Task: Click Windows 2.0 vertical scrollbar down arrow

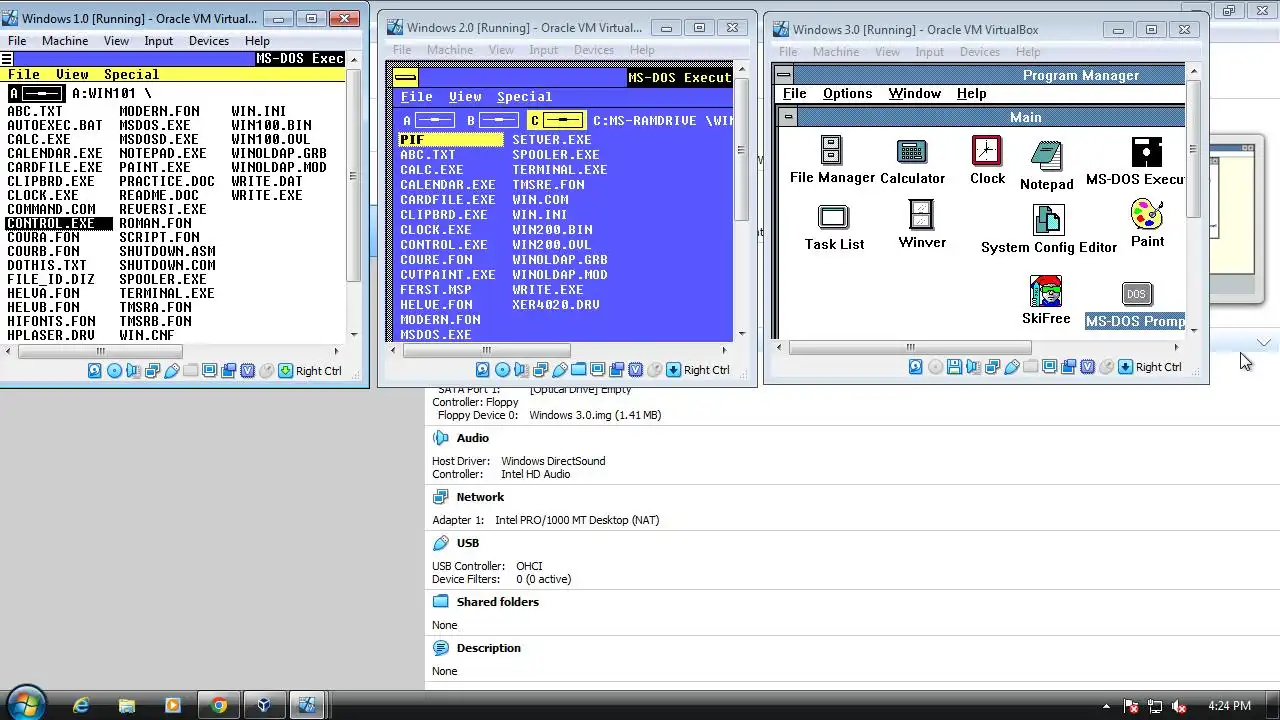Action: coord(741,334)
